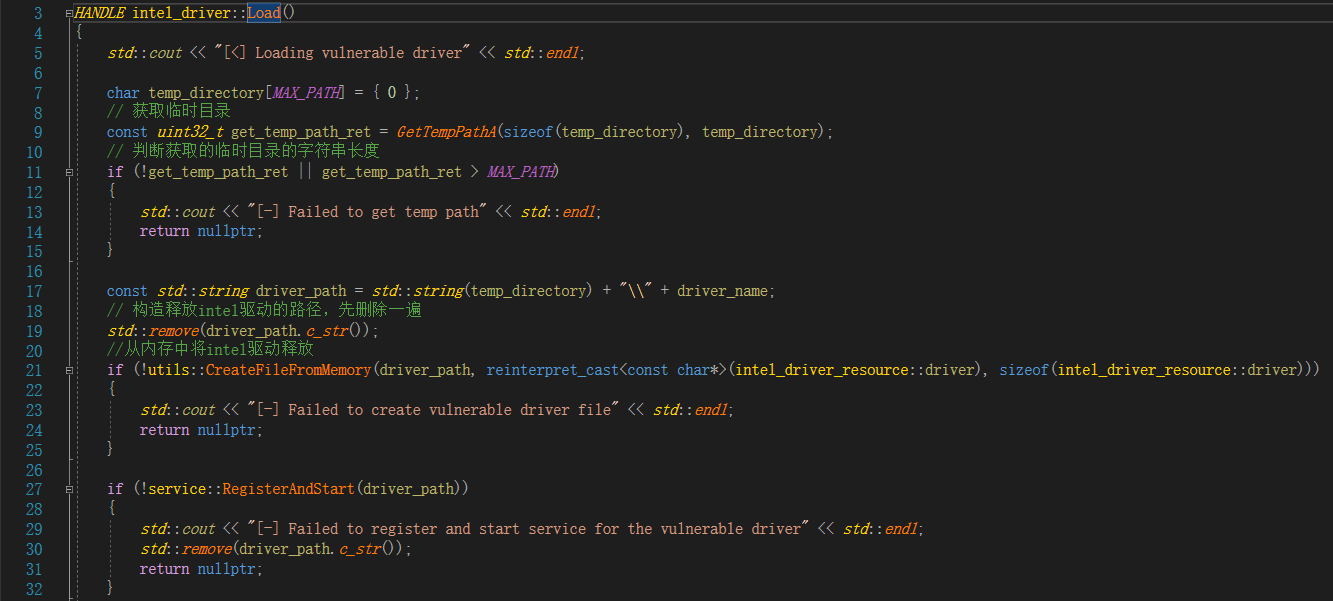The width and height of the screenshot is (1333, 601).
Task: Click line number 32 in the gutter
Action: pyautogui.click(x=34, y=589)
